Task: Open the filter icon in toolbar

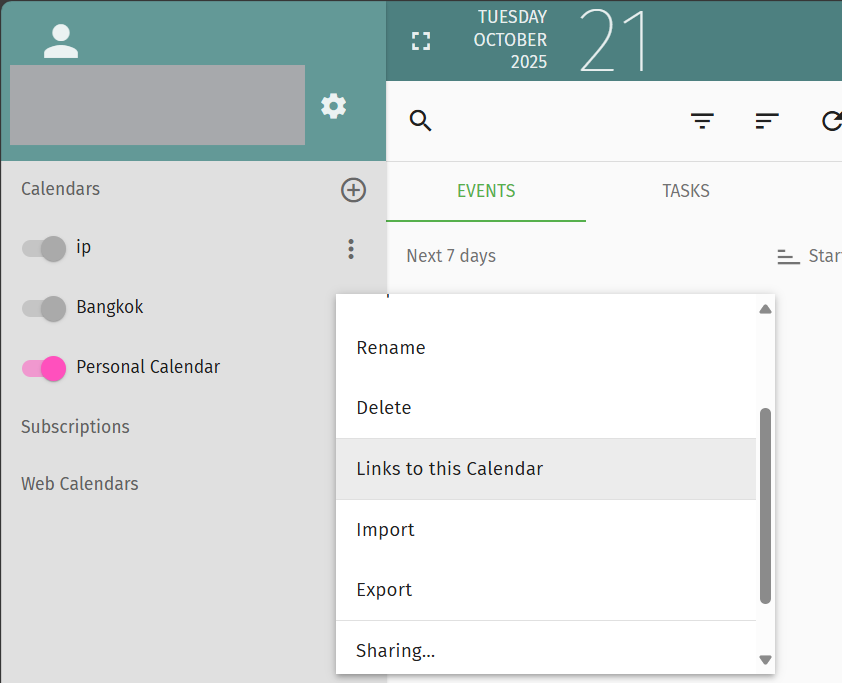Action: tap(703, 121)
